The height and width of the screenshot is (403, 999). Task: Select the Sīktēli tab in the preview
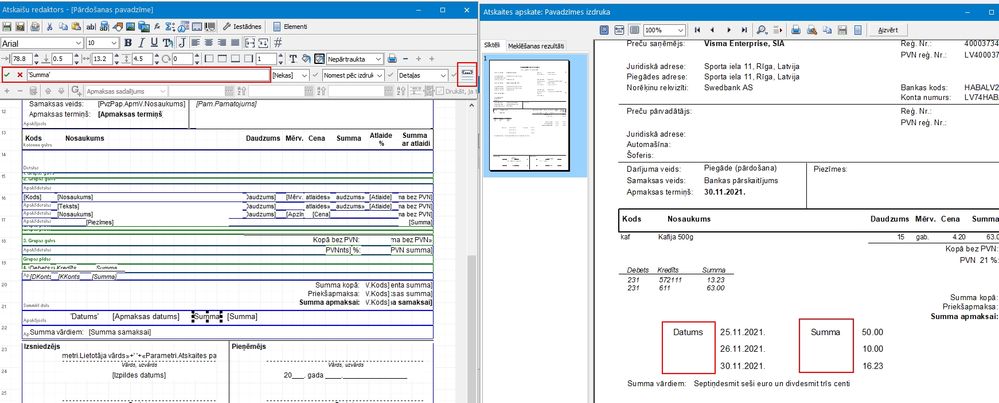point(493,47)
